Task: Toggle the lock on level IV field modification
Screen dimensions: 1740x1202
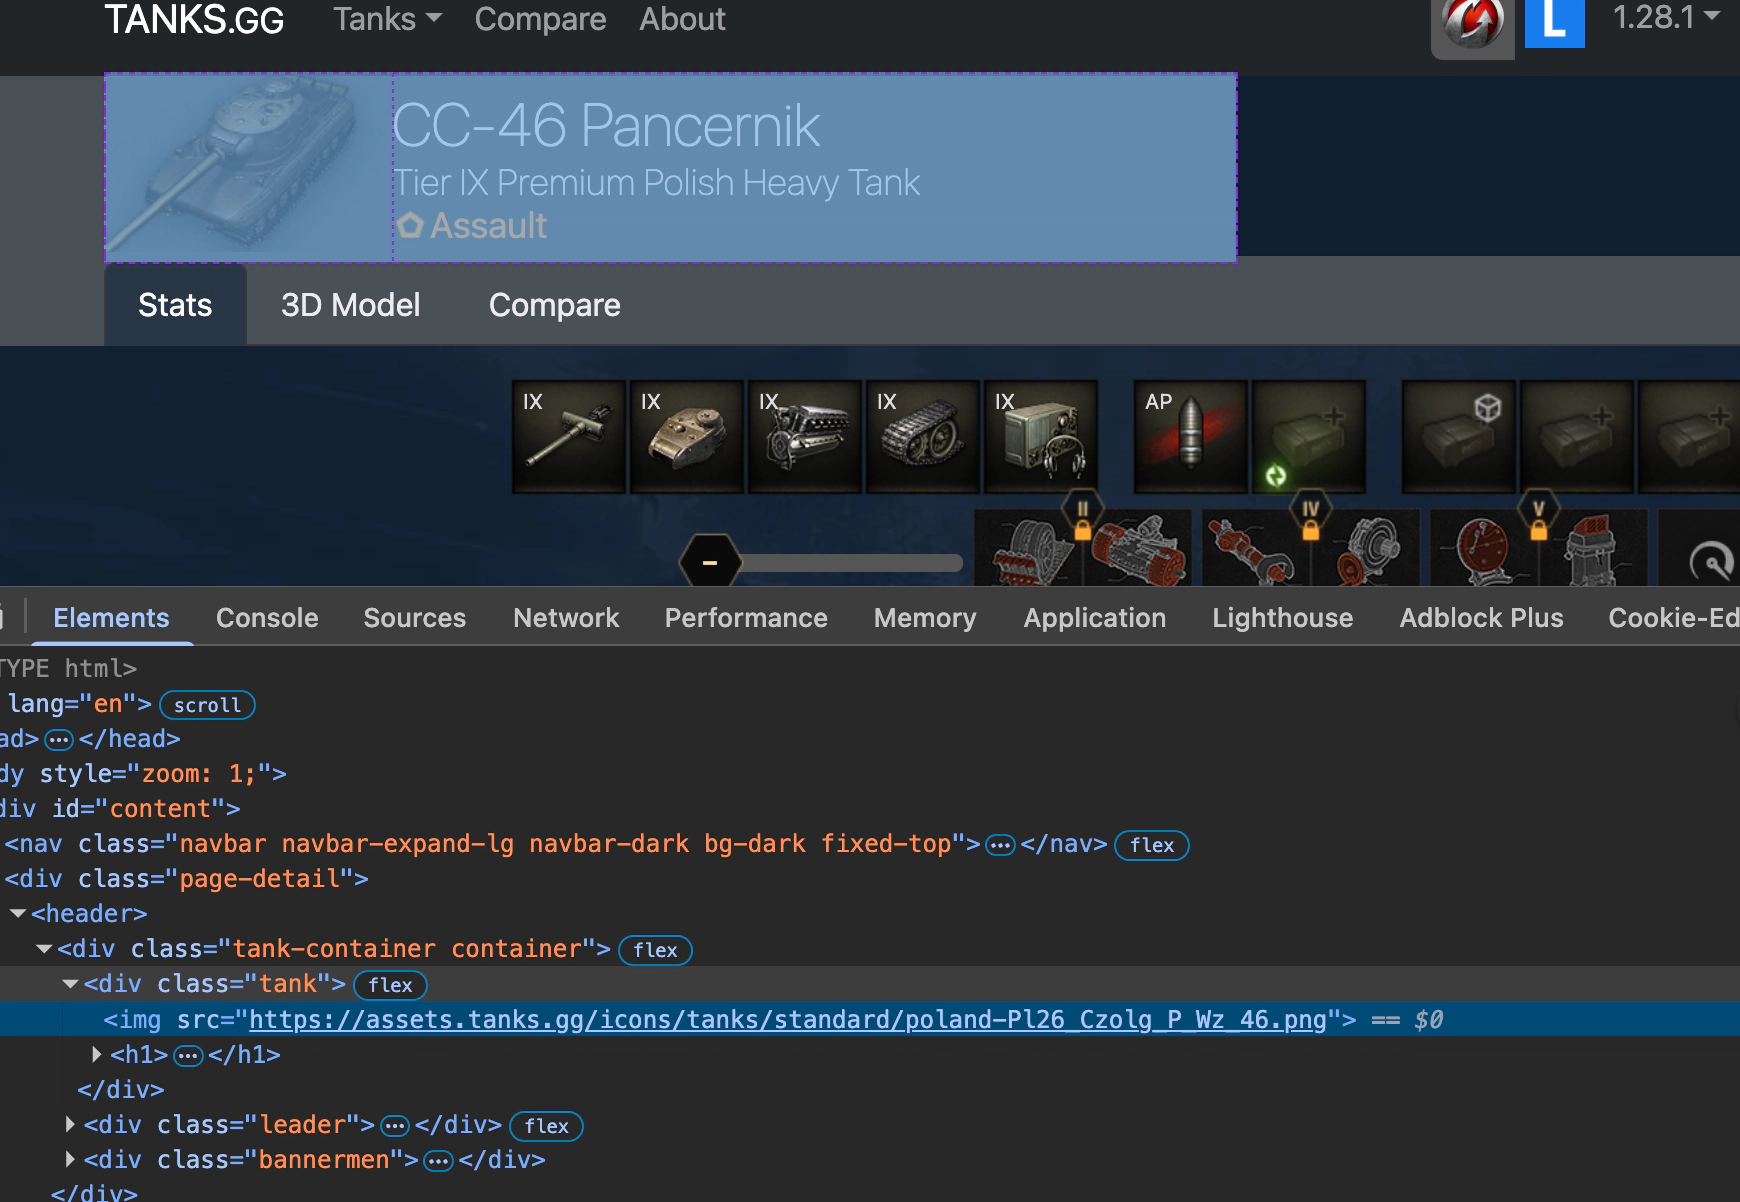Action: click(x=1310, y=530)
